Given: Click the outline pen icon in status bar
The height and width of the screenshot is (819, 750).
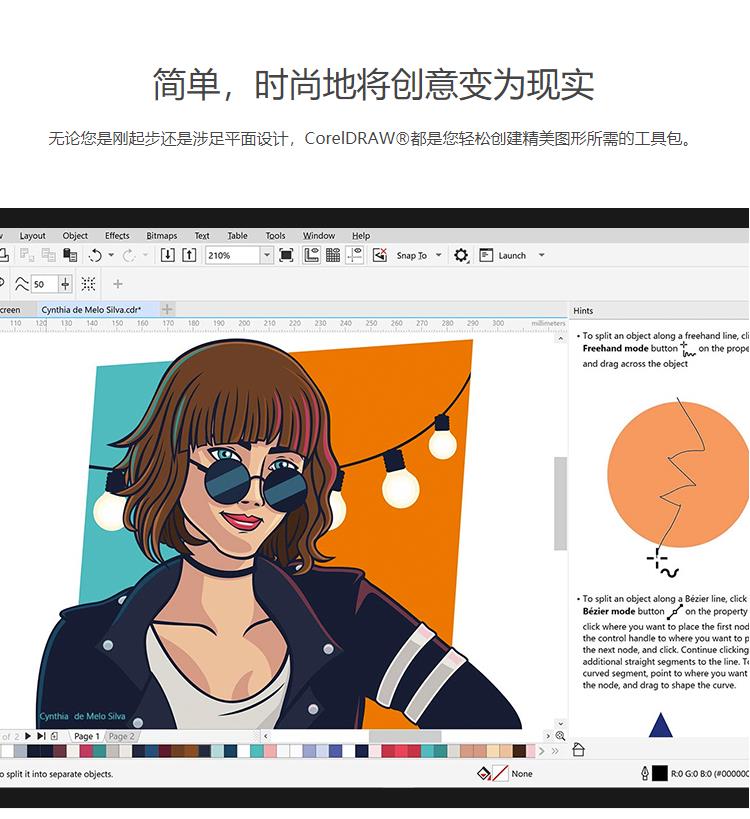Looking at the screenshot, I should pos(644,773).
